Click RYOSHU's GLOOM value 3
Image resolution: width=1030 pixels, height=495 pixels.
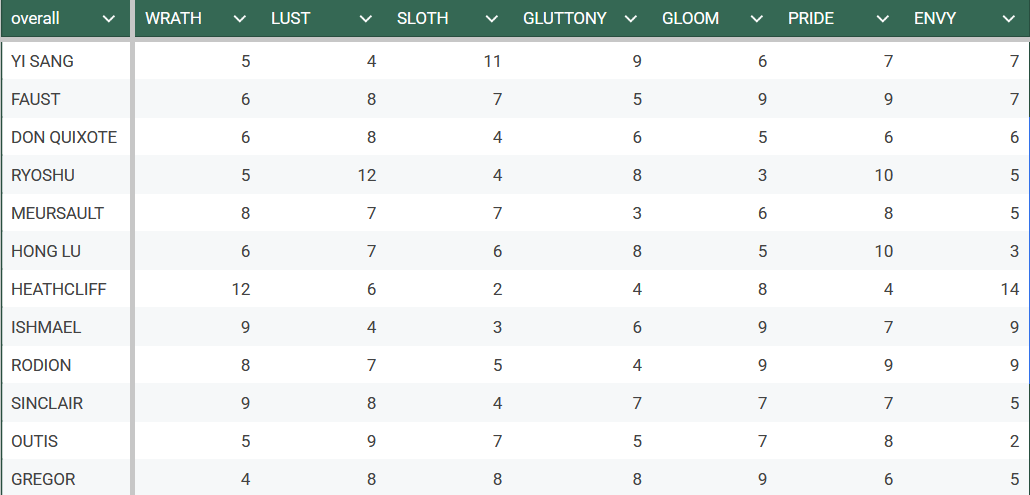(762, 175)
